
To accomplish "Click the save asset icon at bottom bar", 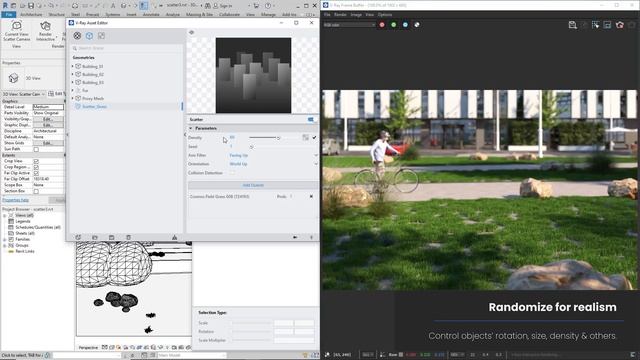I will point(111,237).
